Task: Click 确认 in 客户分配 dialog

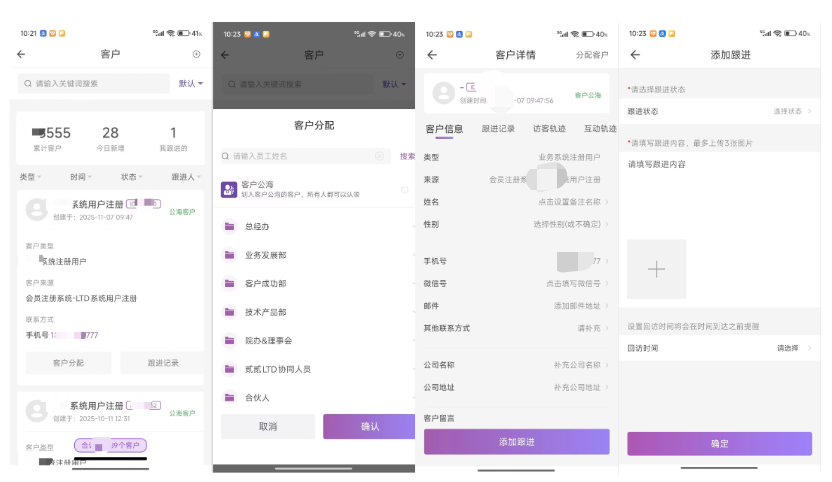Action: [369, 426]
